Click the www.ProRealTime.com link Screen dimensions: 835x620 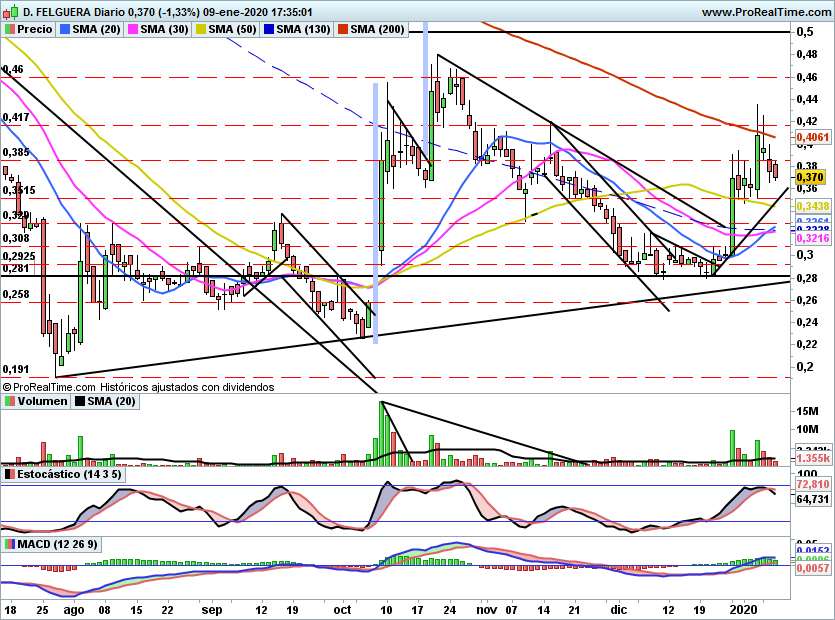(767, 12)
